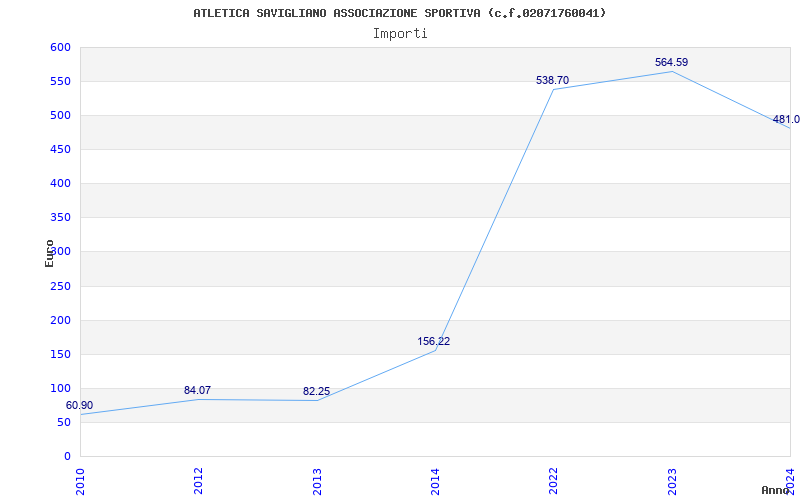This screenshot has width=800, height=500.
Task: Click the Importi subtitle
Action: click(x=400, y=34)
